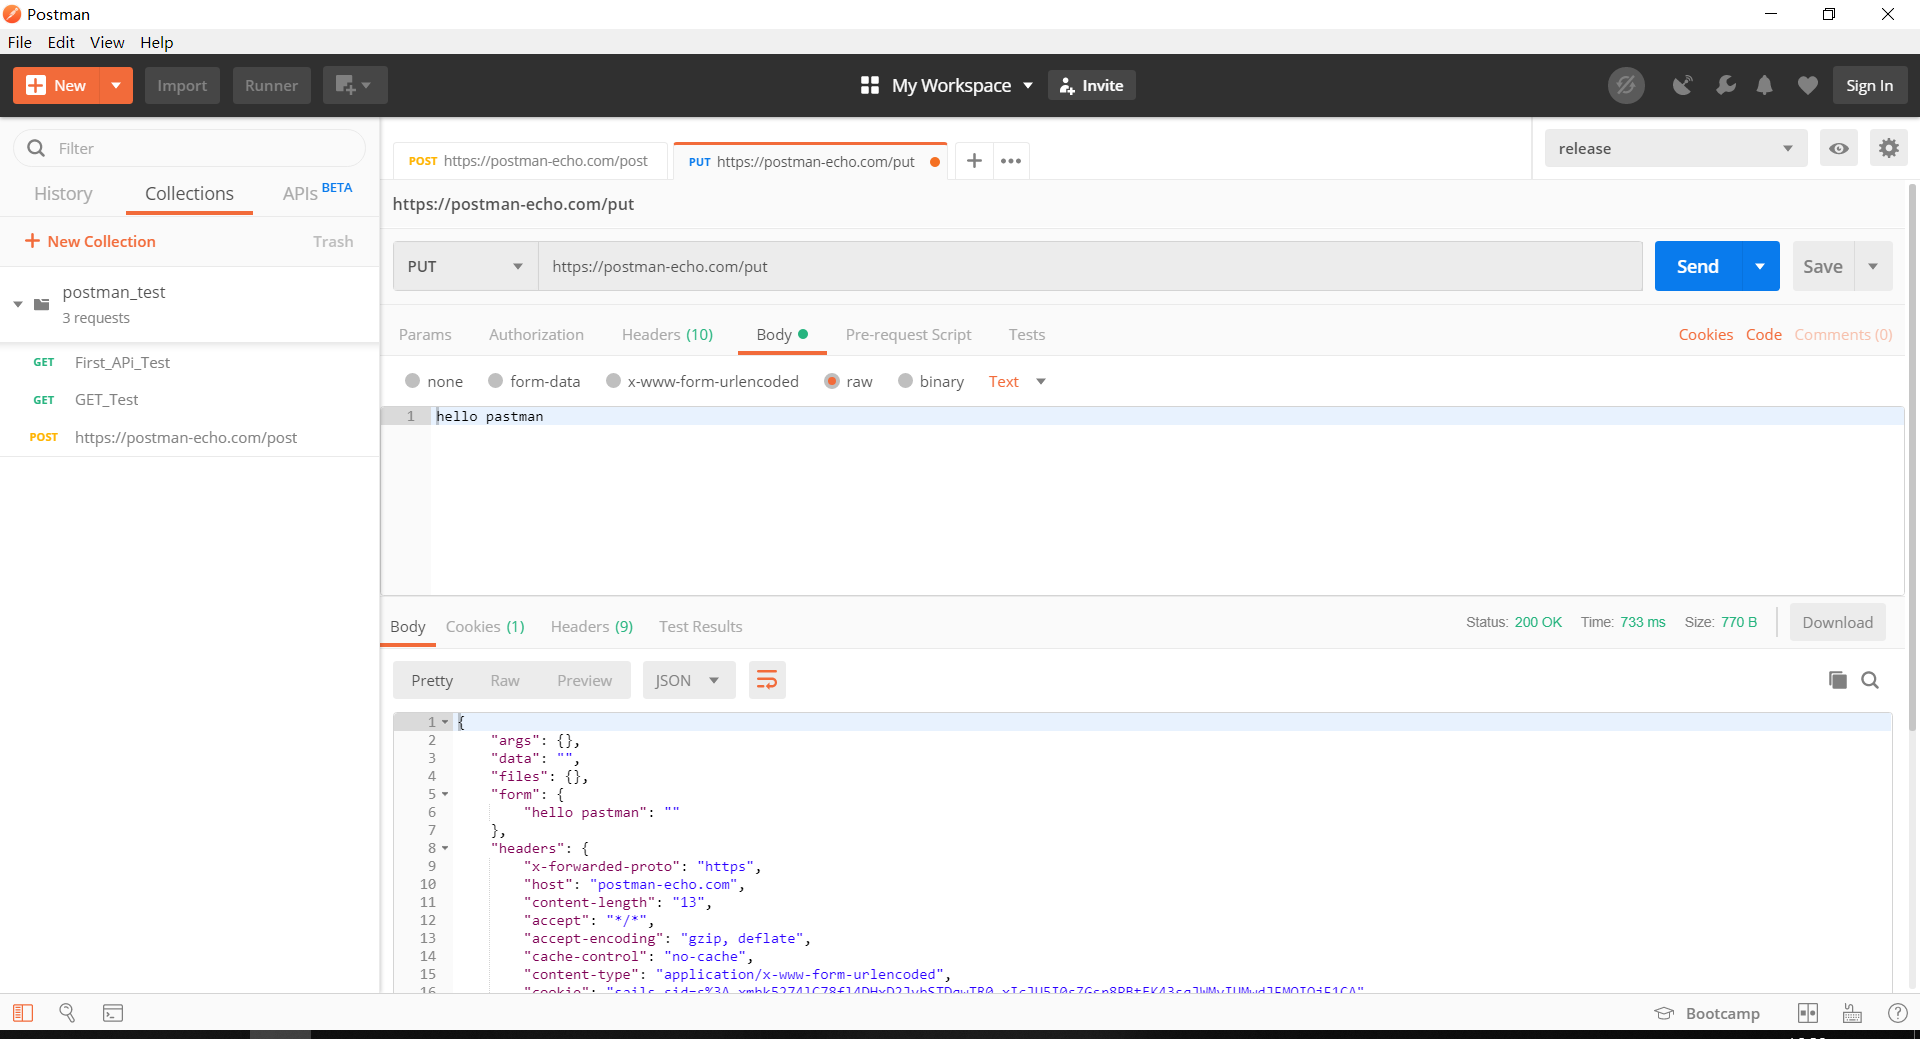
Task: Open the Send button dropdown arrow
Action: (1760, 267)
